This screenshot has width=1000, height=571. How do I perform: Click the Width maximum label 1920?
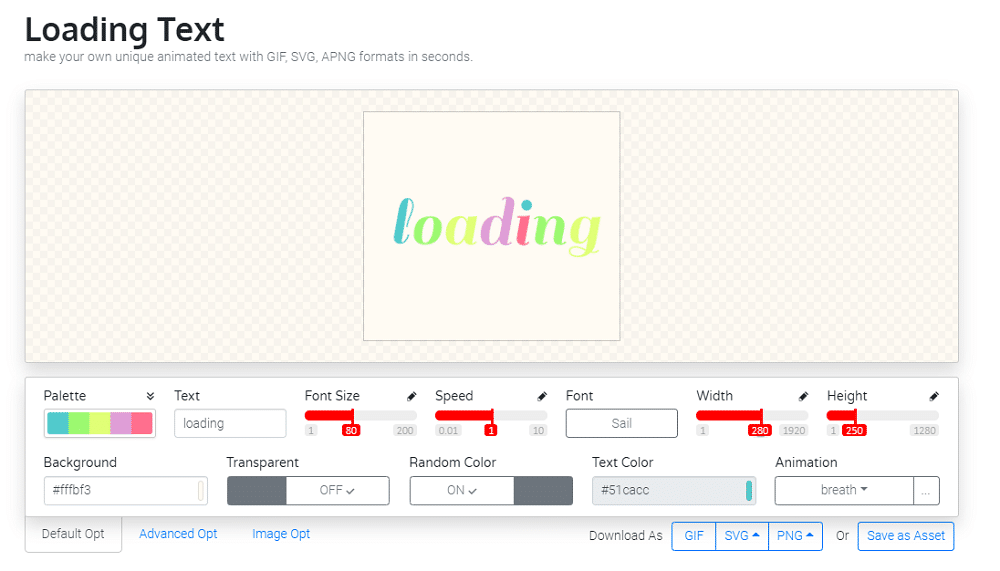coord(793,431)
